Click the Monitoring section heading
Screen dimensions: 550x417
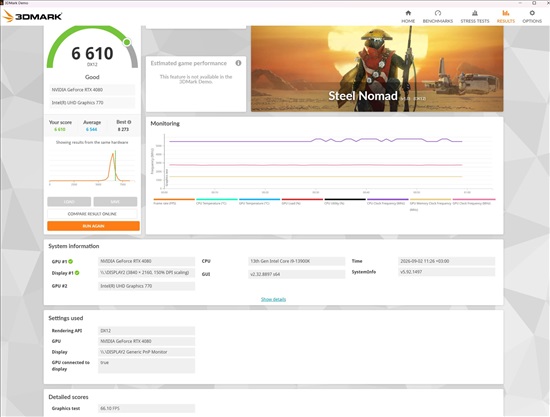[x=165, y=123]
